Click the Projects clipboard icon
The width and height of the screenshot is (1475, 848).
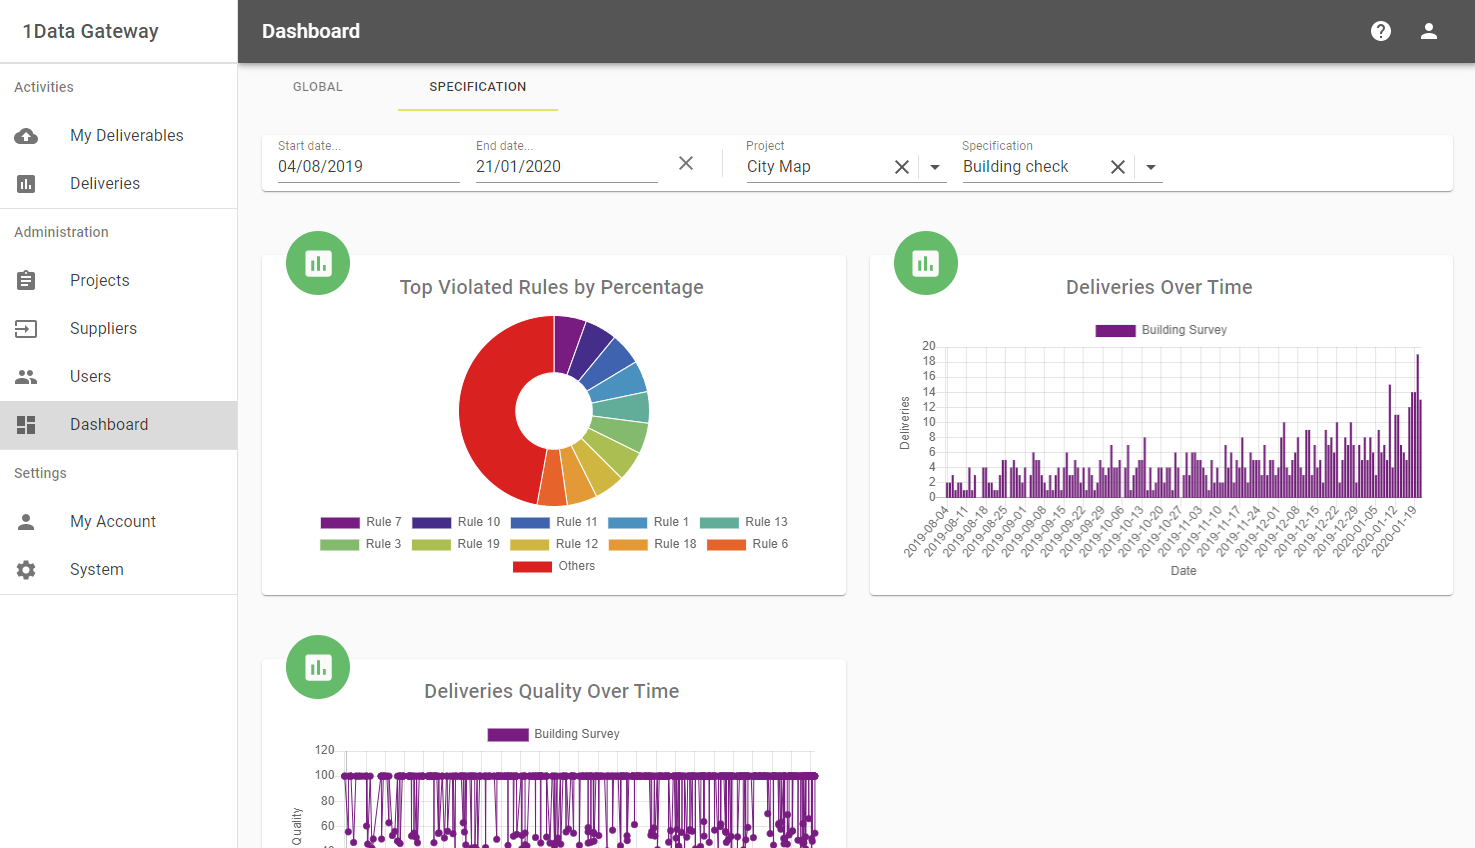tap(26, 281)
